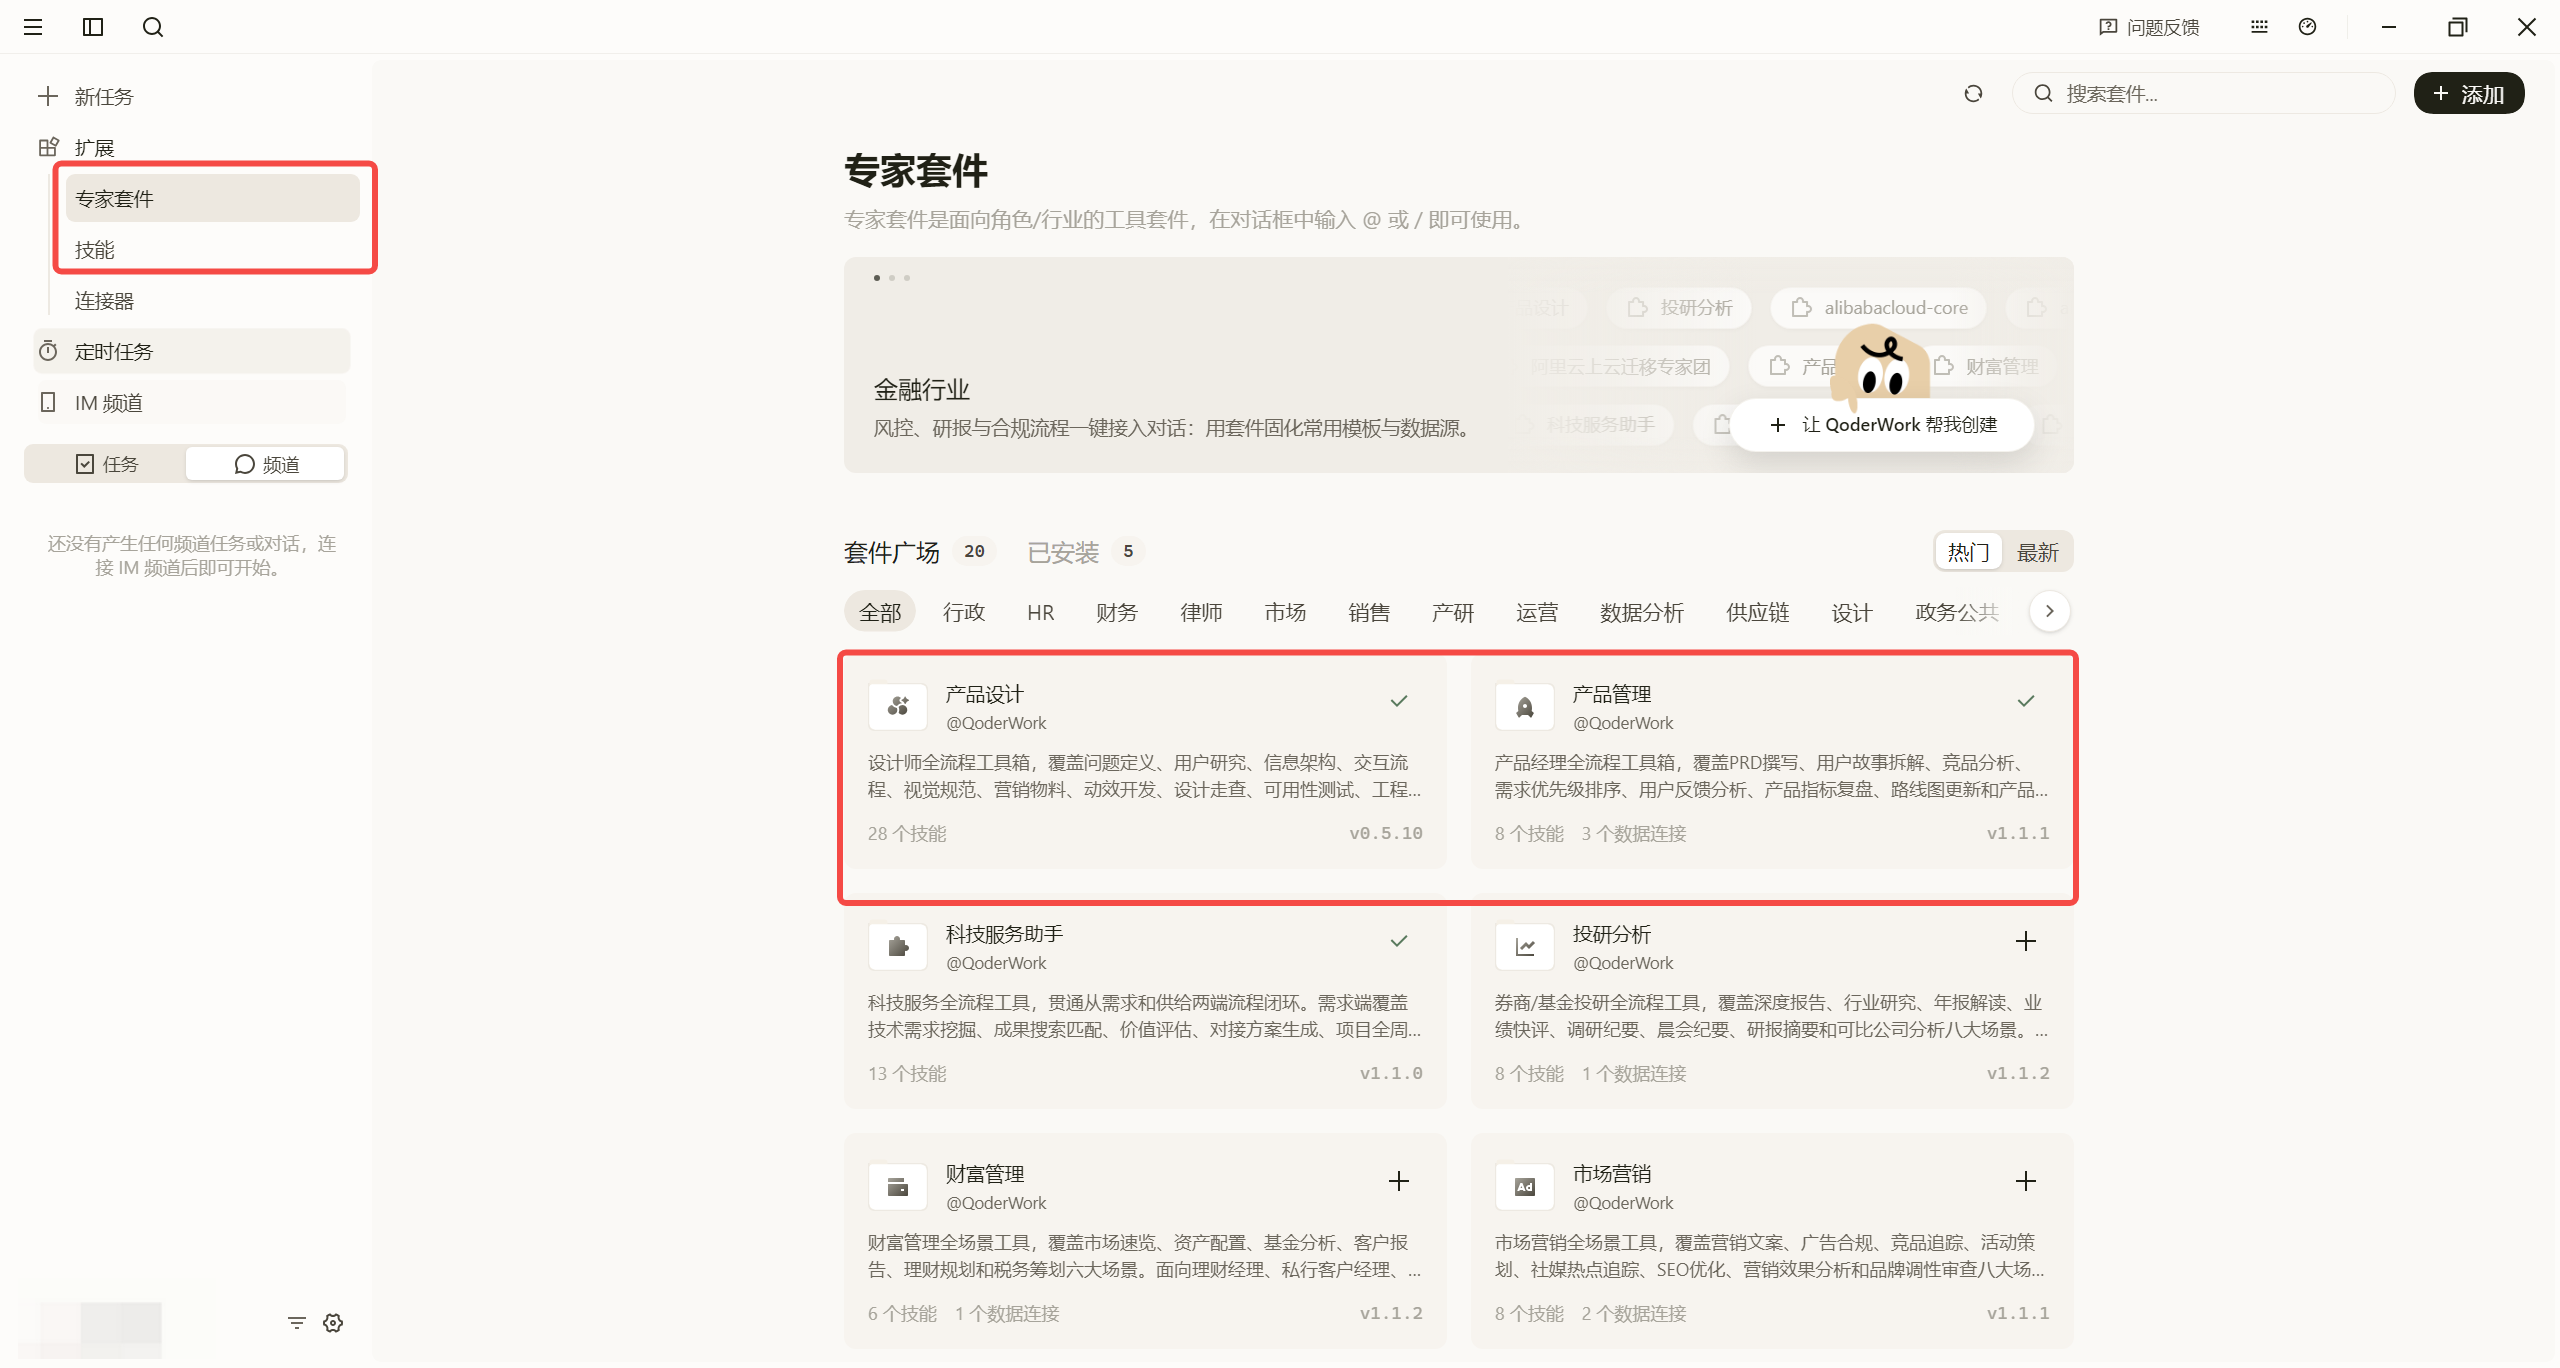Click the 市场营销 Ad icon
The height and width of the screenshot is (1368, 2560).
click(x=1525, y=1186)
